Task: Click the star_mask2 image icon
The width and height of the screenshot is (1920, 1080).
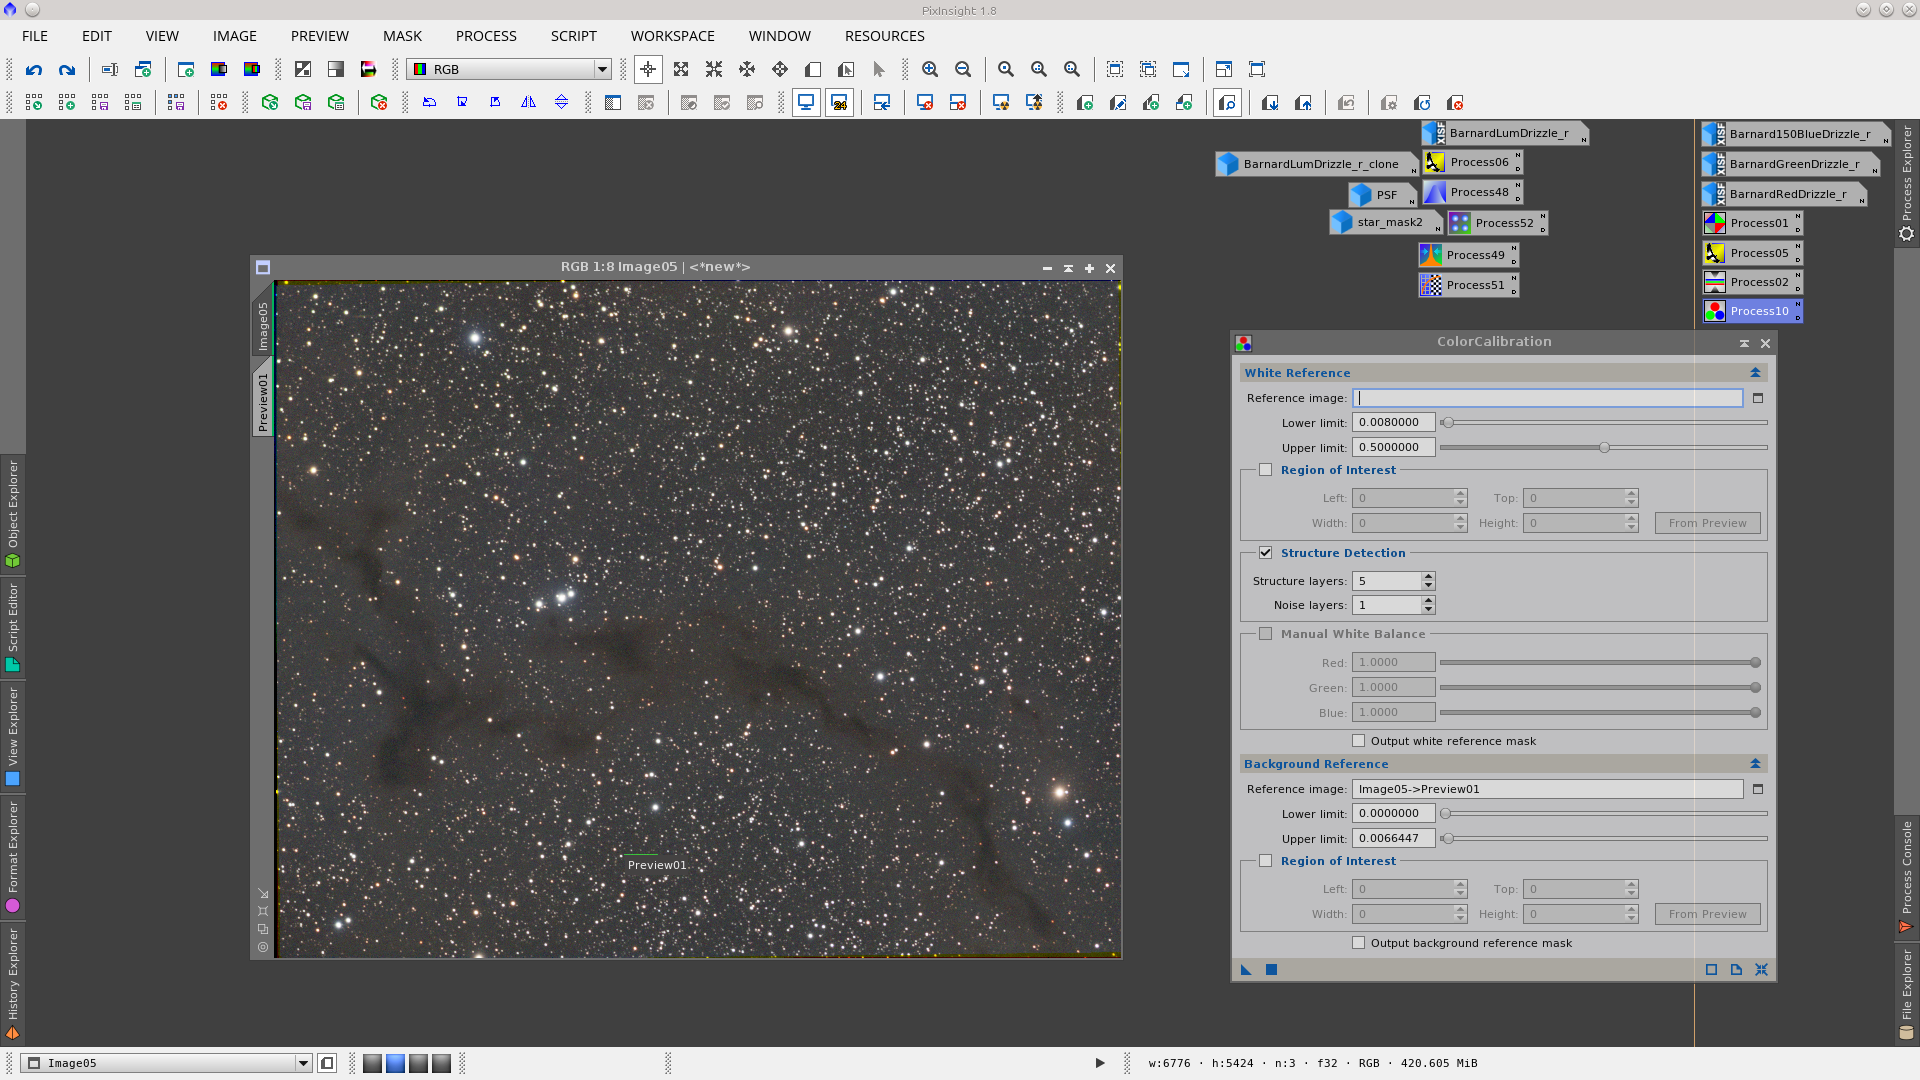Action: (1387, 222)
